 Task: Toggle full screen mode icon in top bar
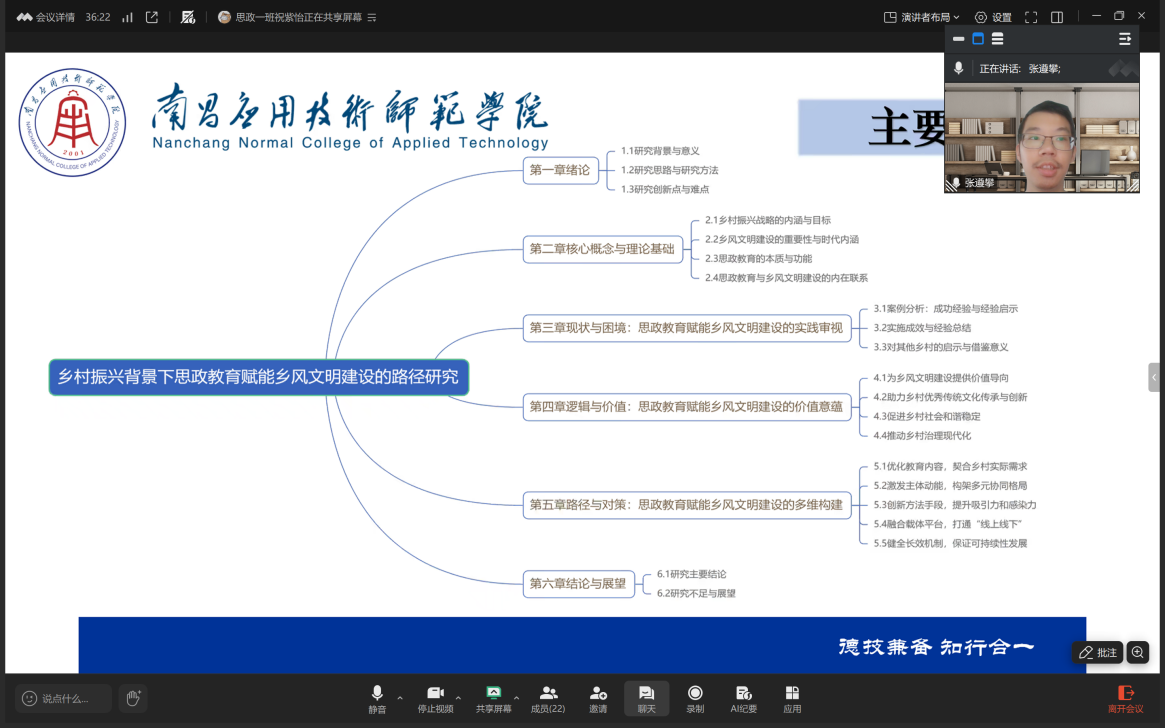[x=1031, y=17]
